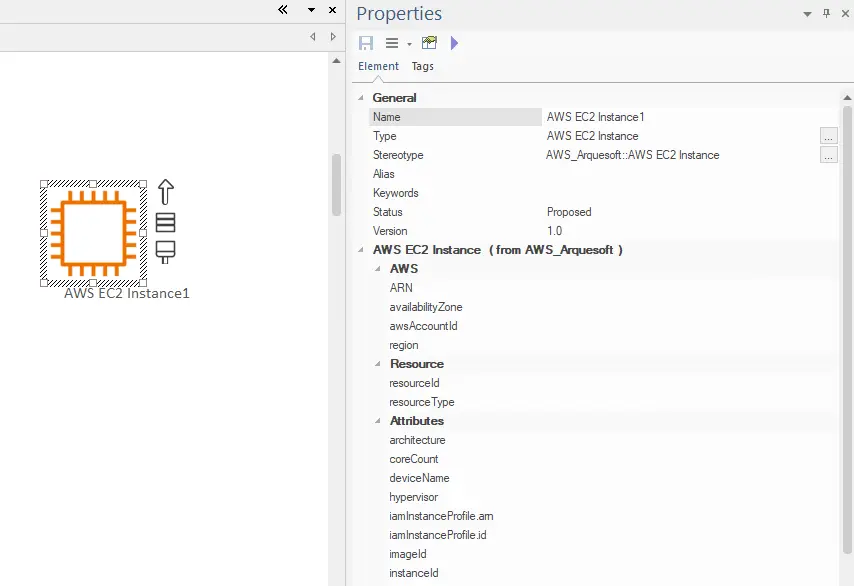854x586 pixels.
Task: Click the left tab scroll arrow
Action: pyautogui.click(x=313, y=36)
